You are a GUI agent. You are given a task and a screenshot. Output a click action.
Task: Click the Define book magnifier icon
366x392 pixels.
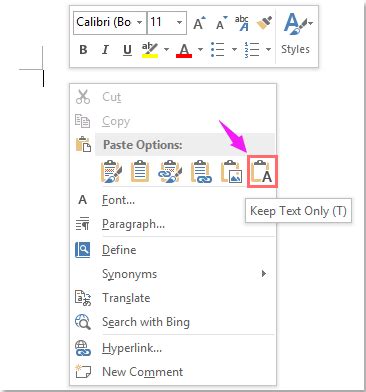[82, 250]
